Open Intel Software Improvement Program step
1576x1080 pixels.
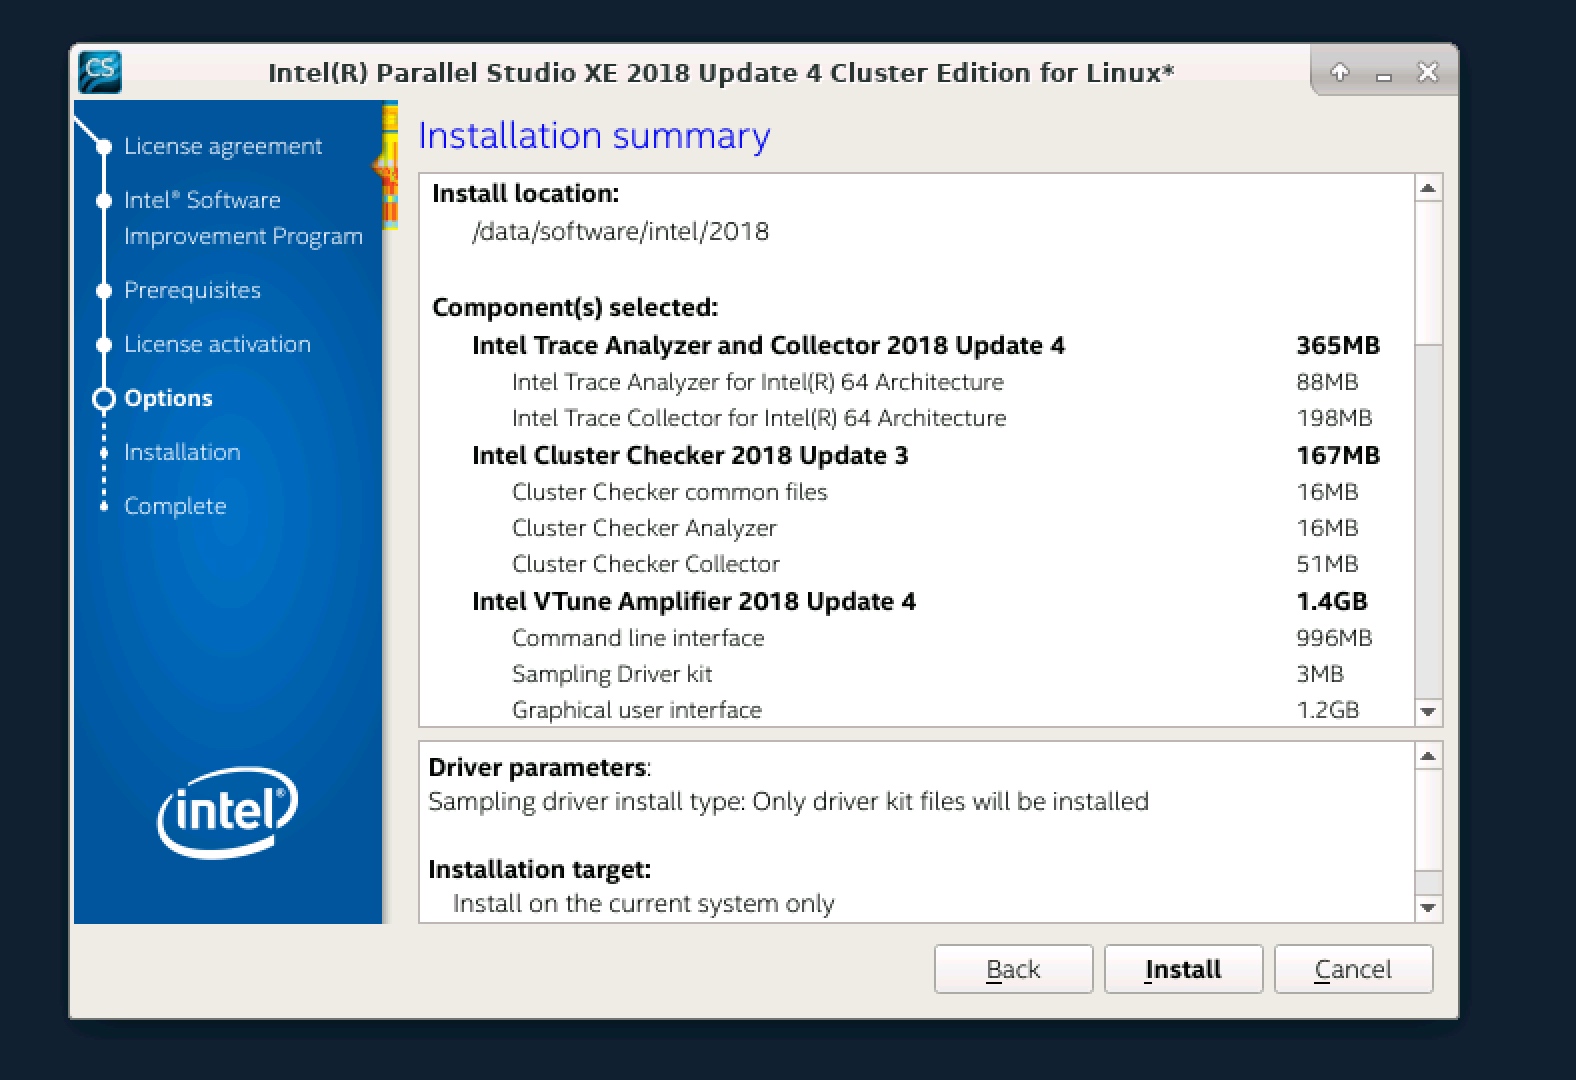coord(242,218)
